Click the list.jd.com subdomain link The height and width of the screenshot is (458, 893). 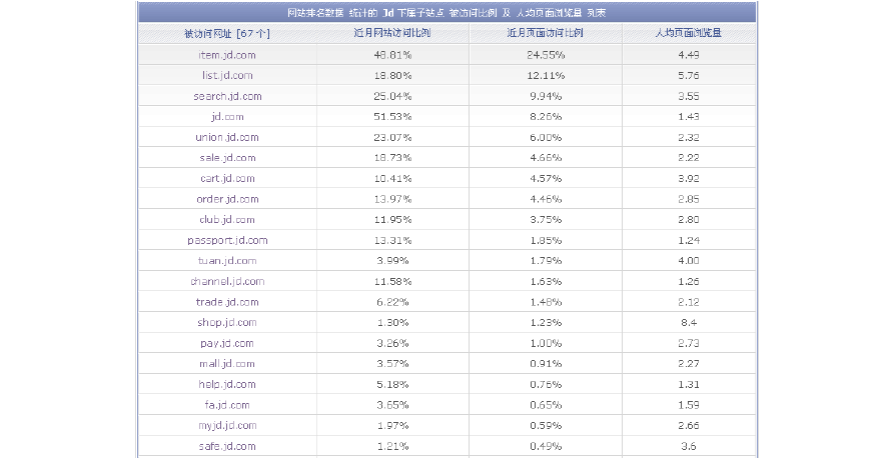tap(227, 75)
